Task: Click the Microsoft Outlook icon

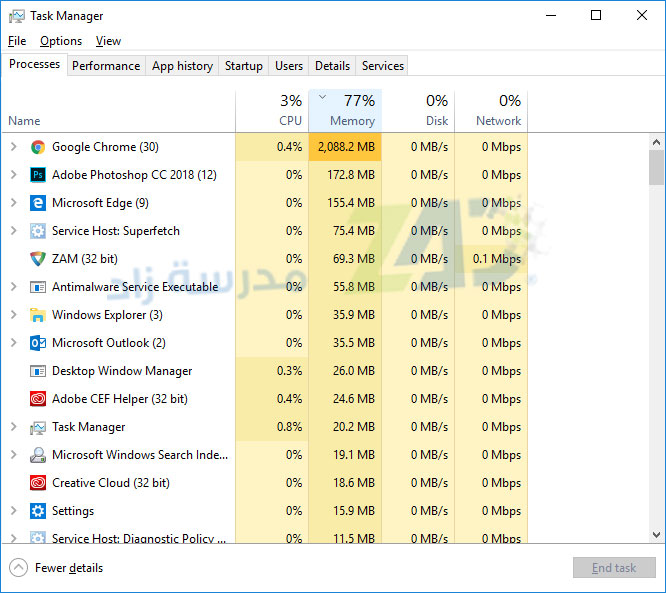Action: tap(38, 343)
